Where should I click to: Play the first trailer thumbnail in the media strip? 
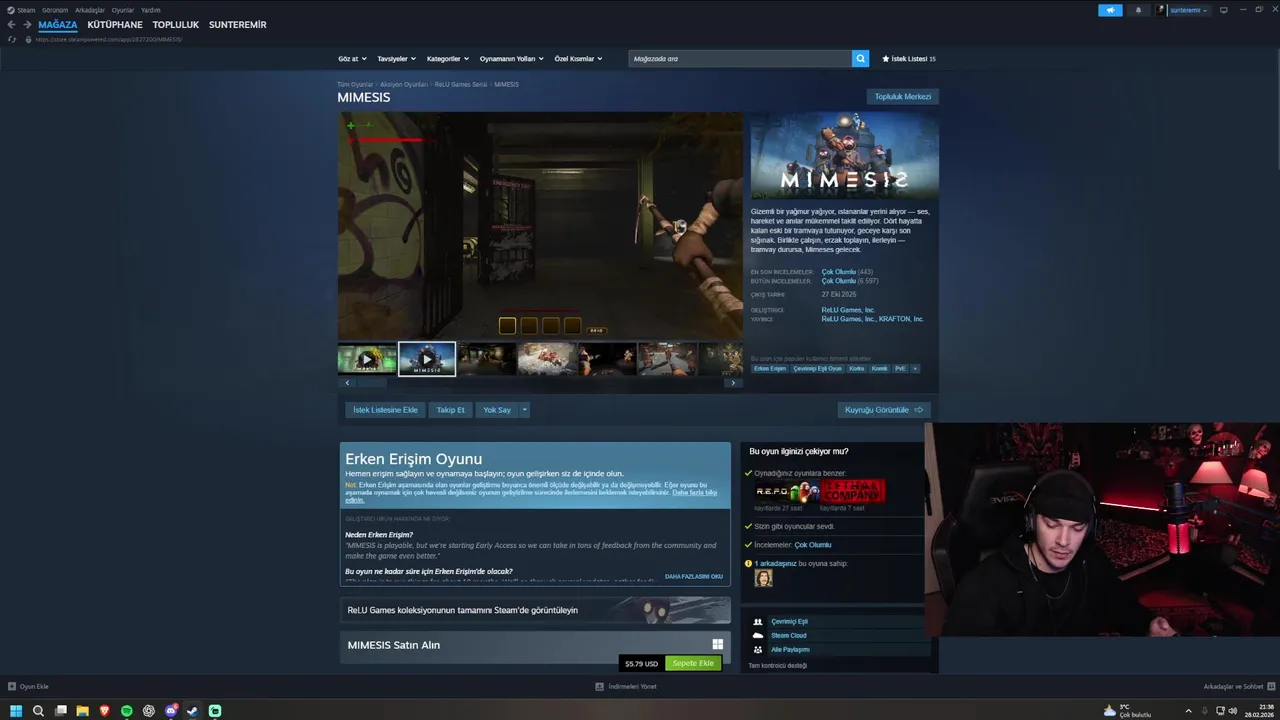tap(367, 359)
